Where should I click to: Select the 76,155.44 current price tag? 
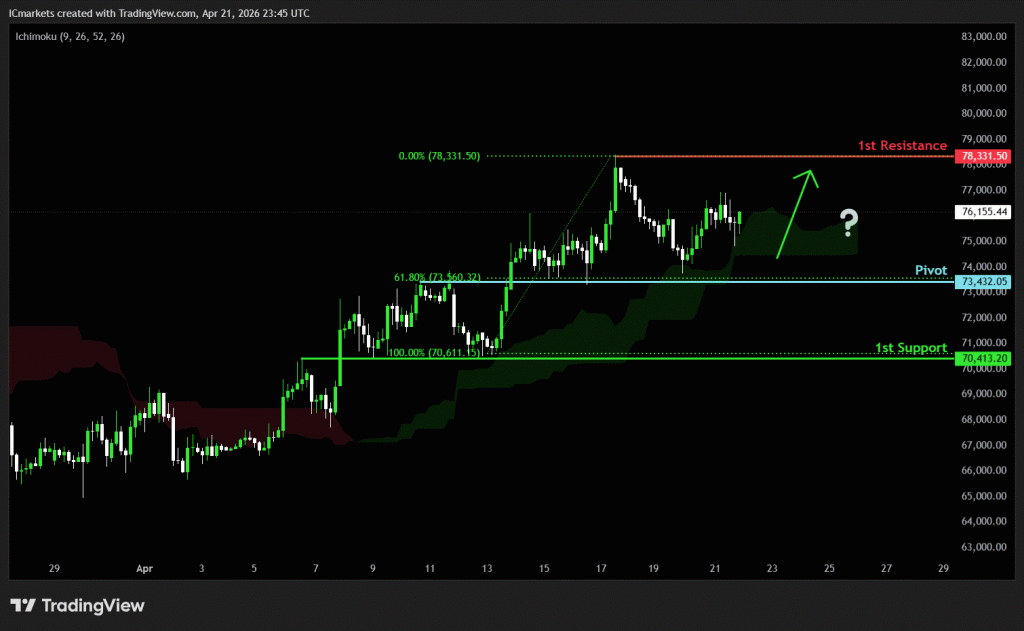pyautogui.click(x=981, y=212)
